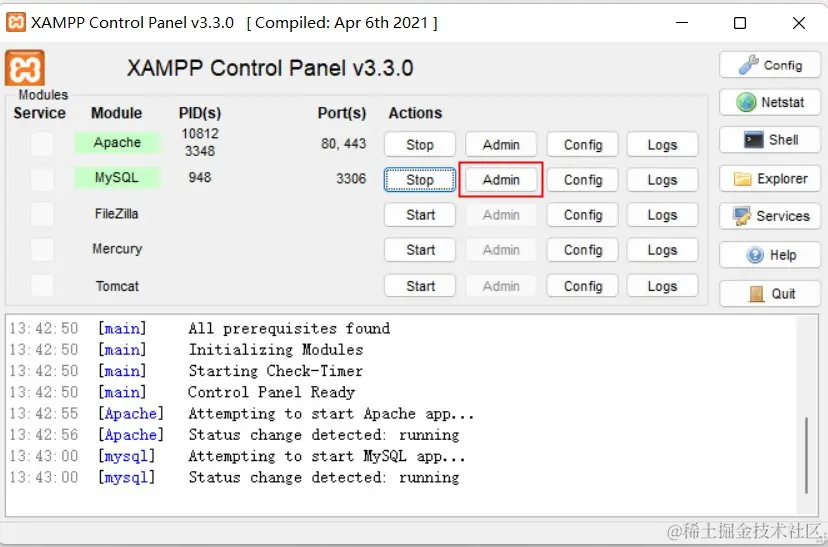Viewport: 828px width, 547px height.
Task: View Apache Logs
Action: [662, 144]
